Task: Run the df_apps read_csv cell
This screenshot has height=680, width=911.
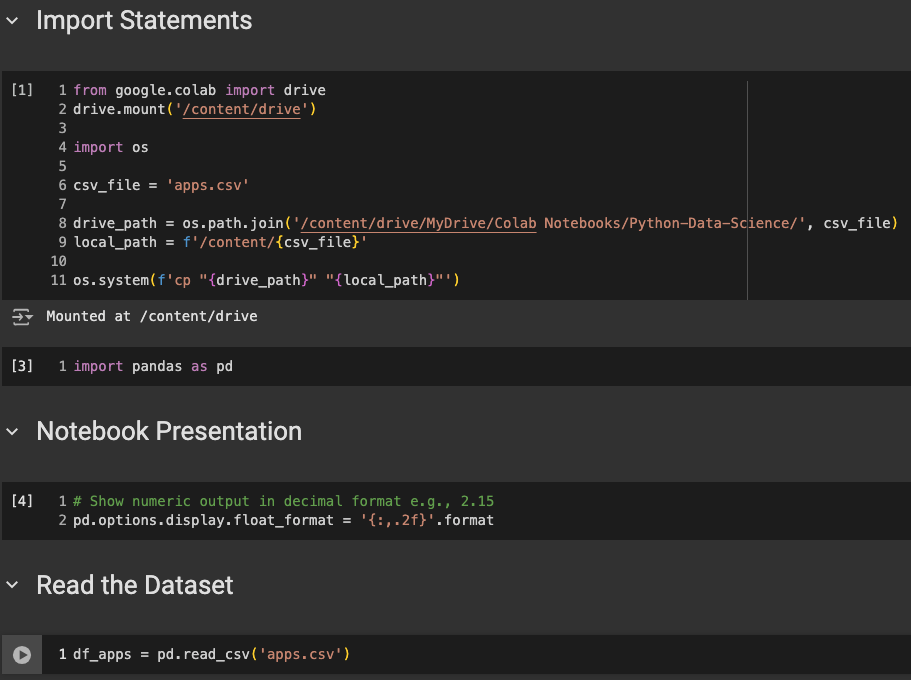Action: (22, 655)
